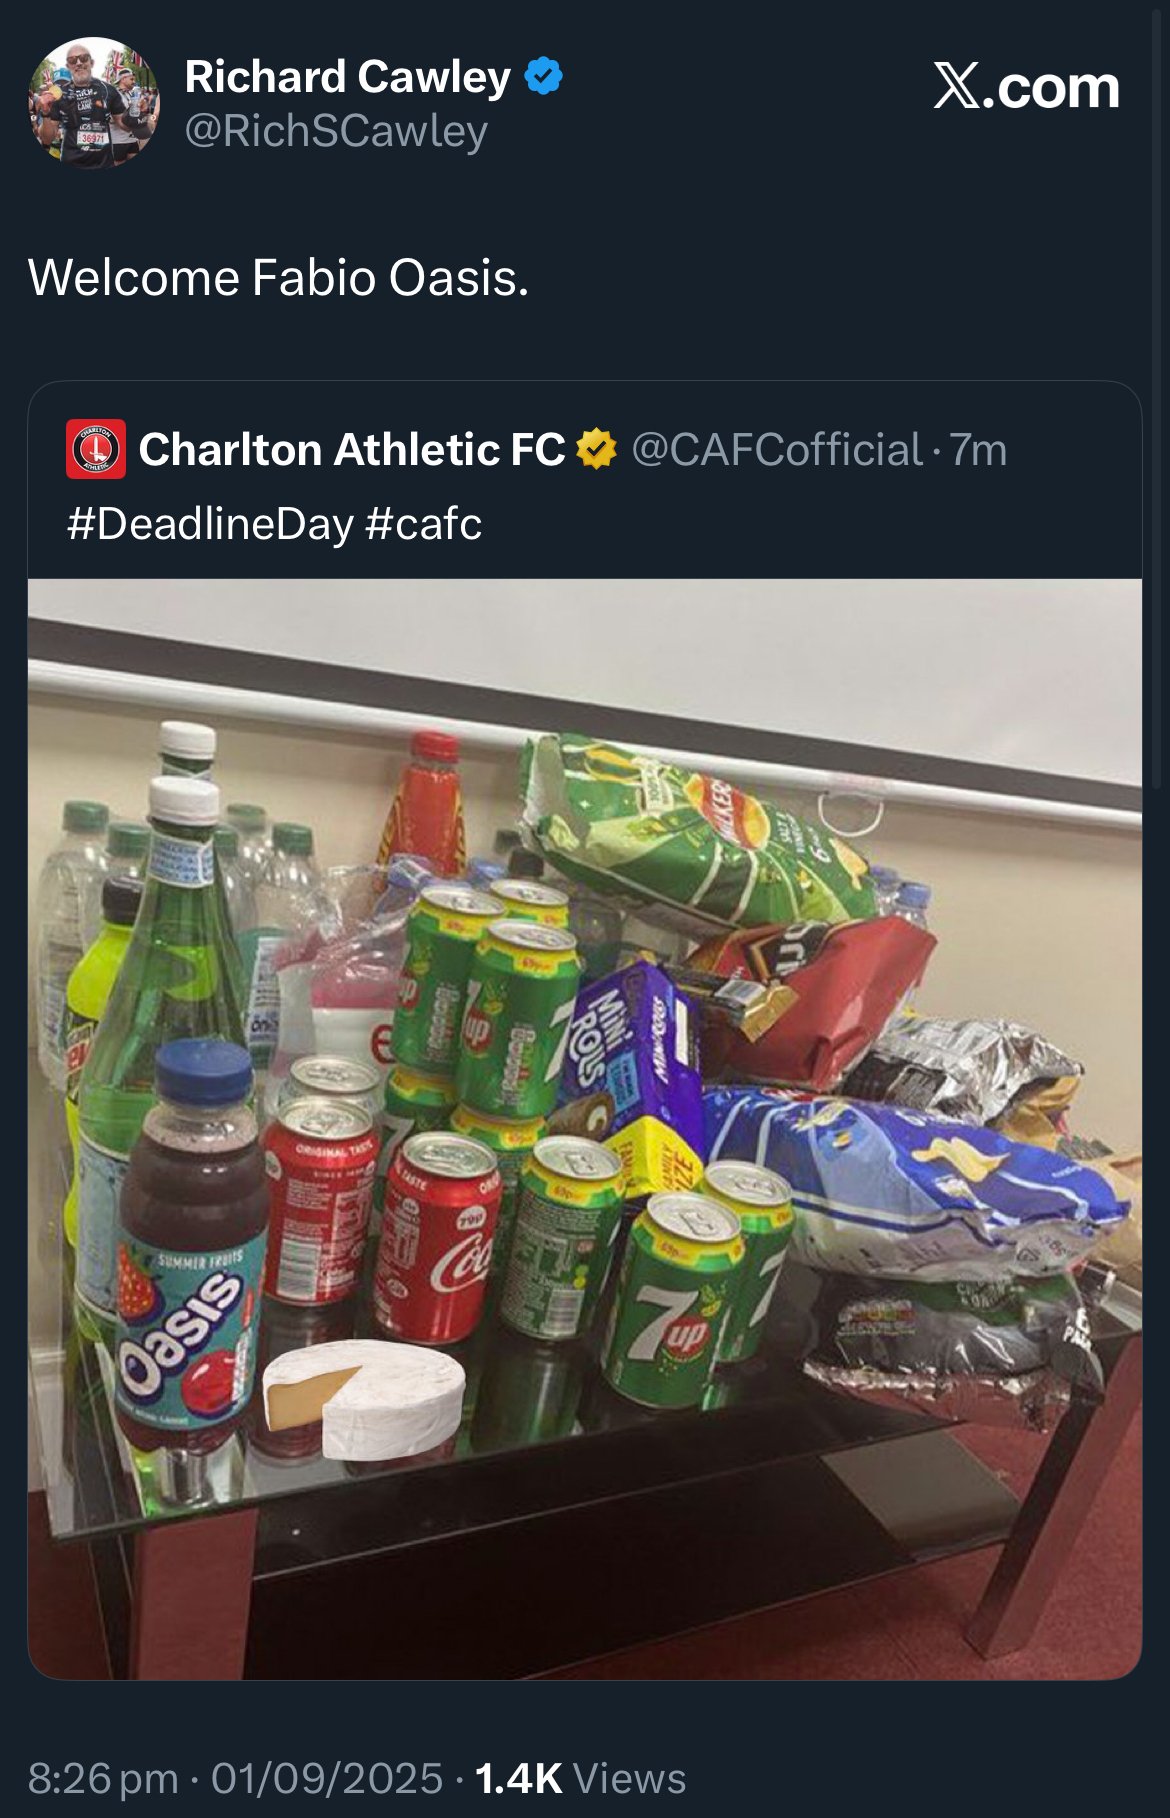Open the quoted tweet's snack table photo

585,1129
